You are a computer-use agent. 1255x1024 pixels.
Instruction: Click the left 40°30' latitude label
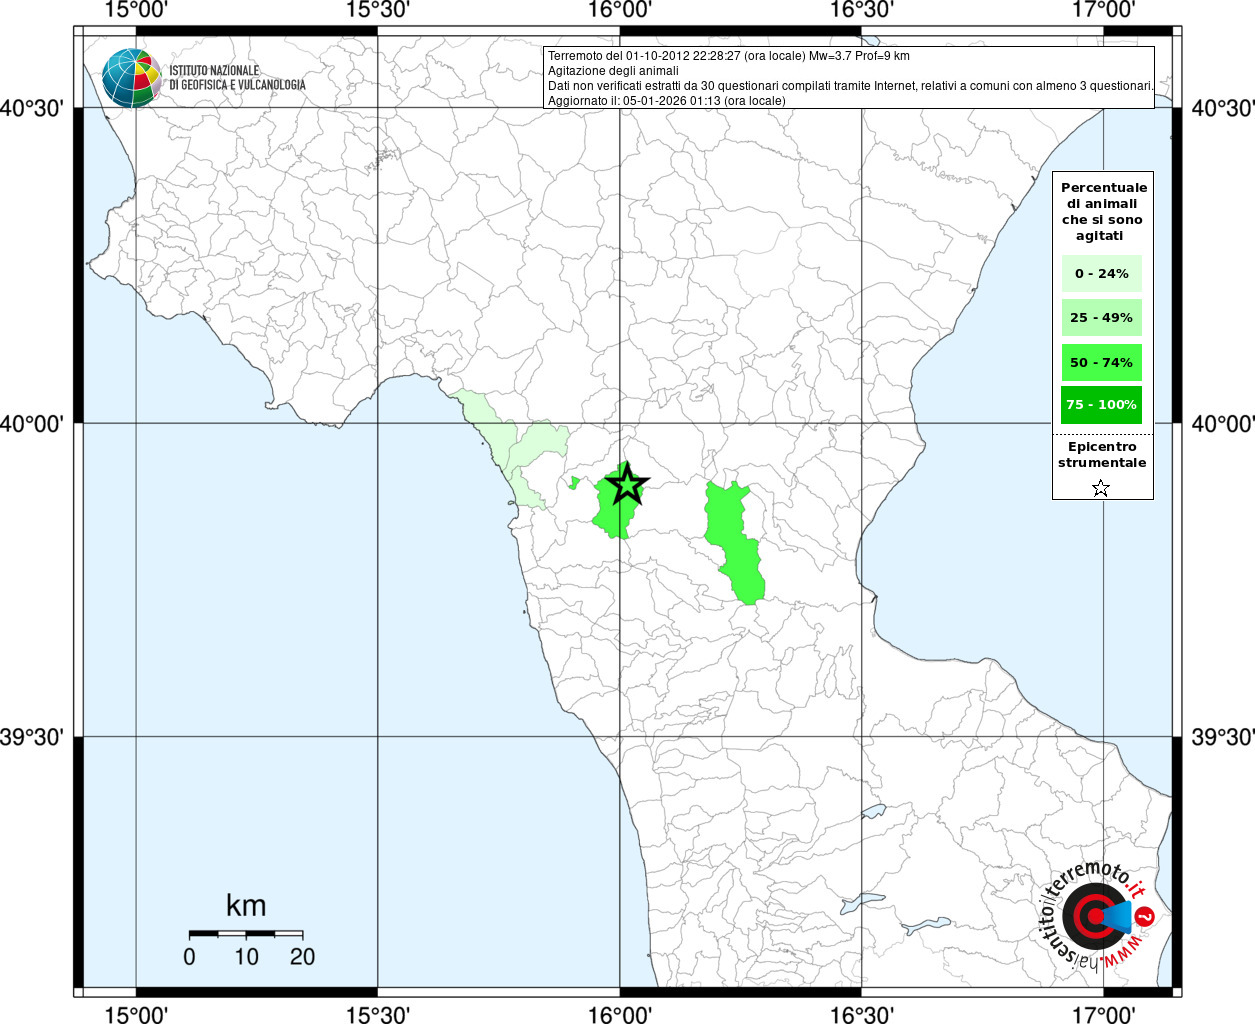click(x=32, y=108)
